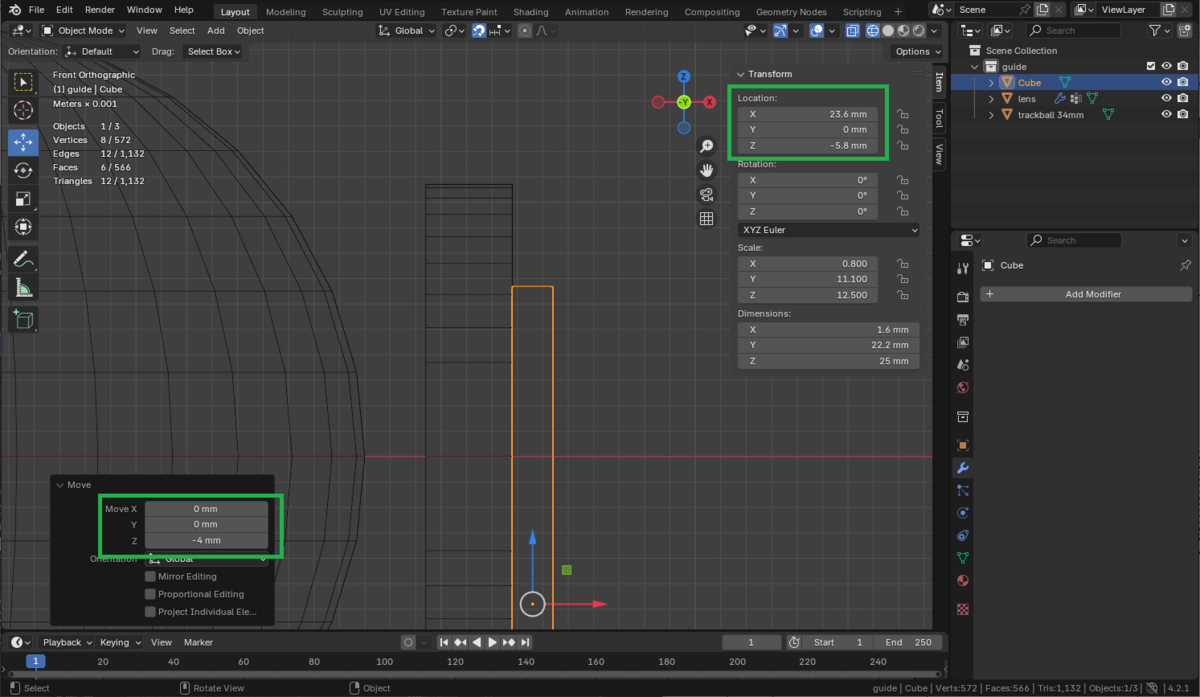This screenshot has width=1200, height=697.
Task: Open the Modifiers wrench properties tab
Action: tap(962, 468)
